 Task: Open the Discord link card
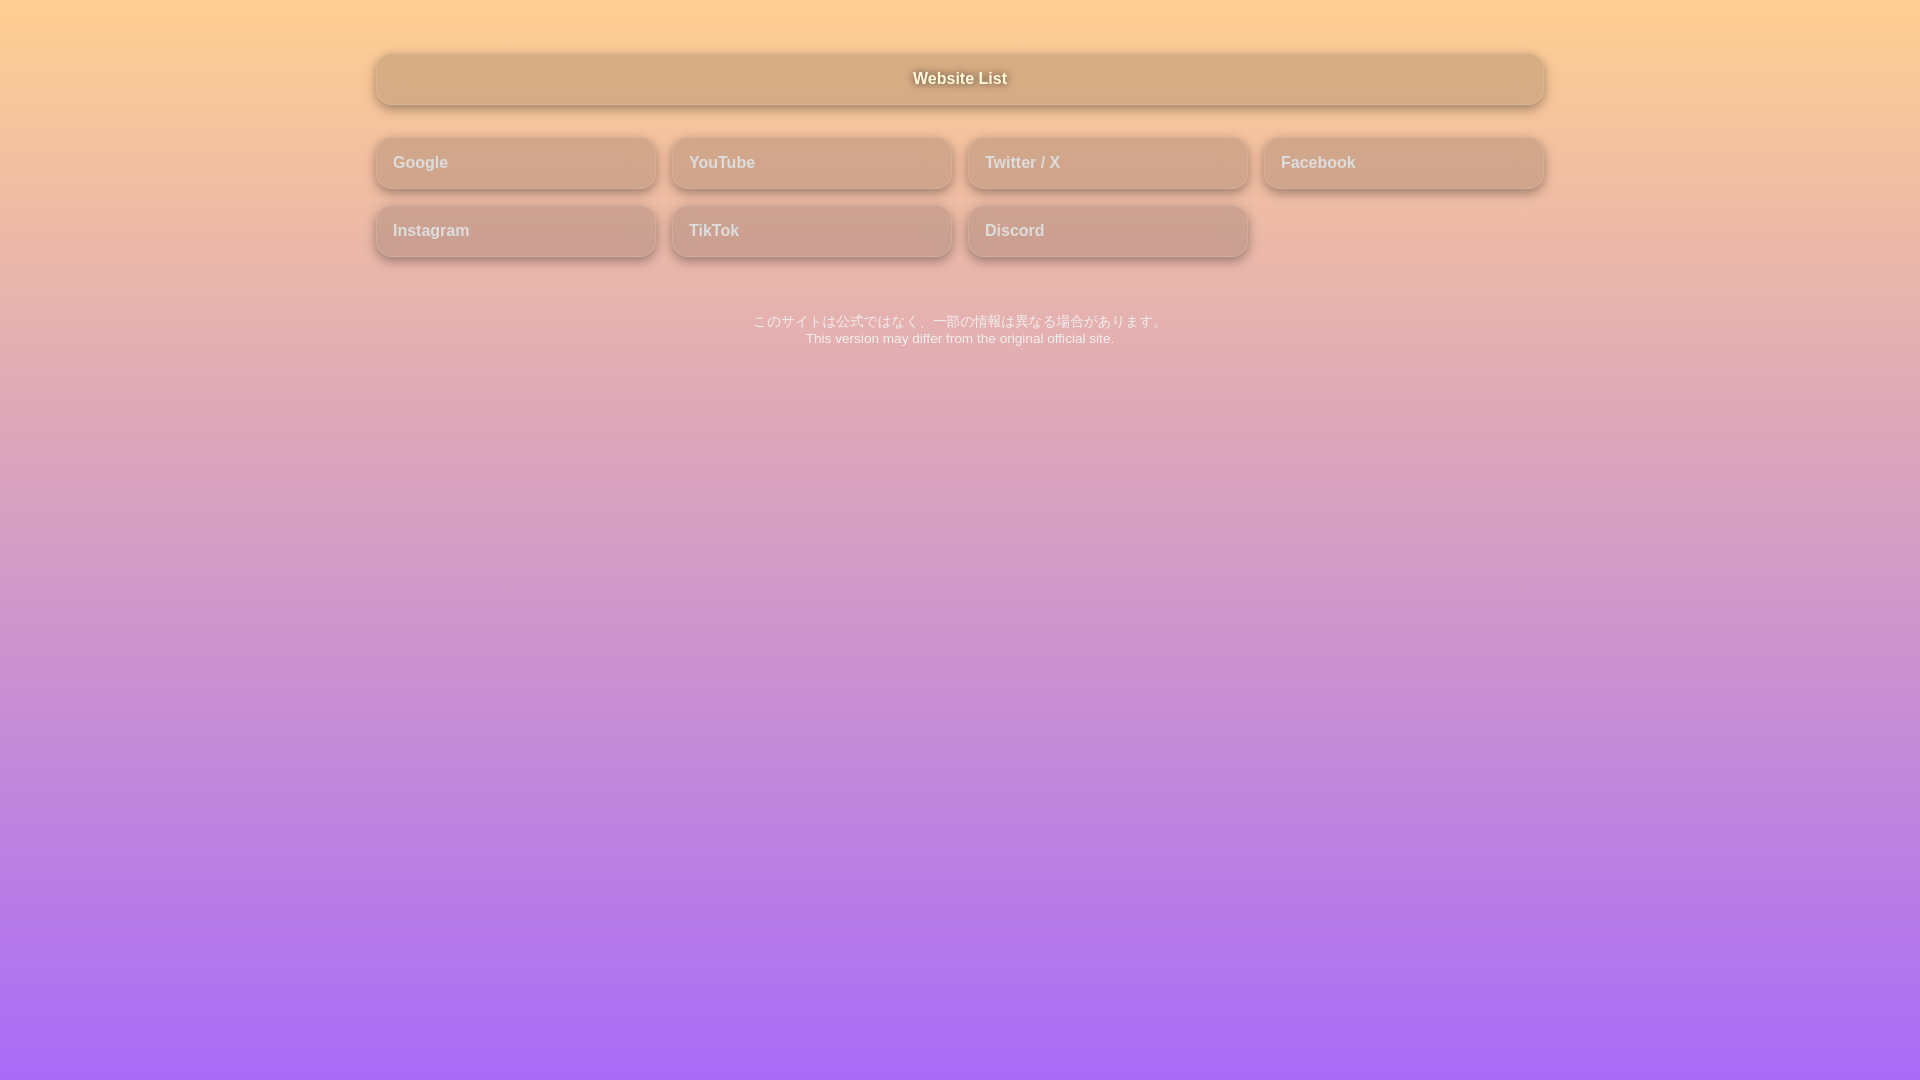click(1108, 231)
